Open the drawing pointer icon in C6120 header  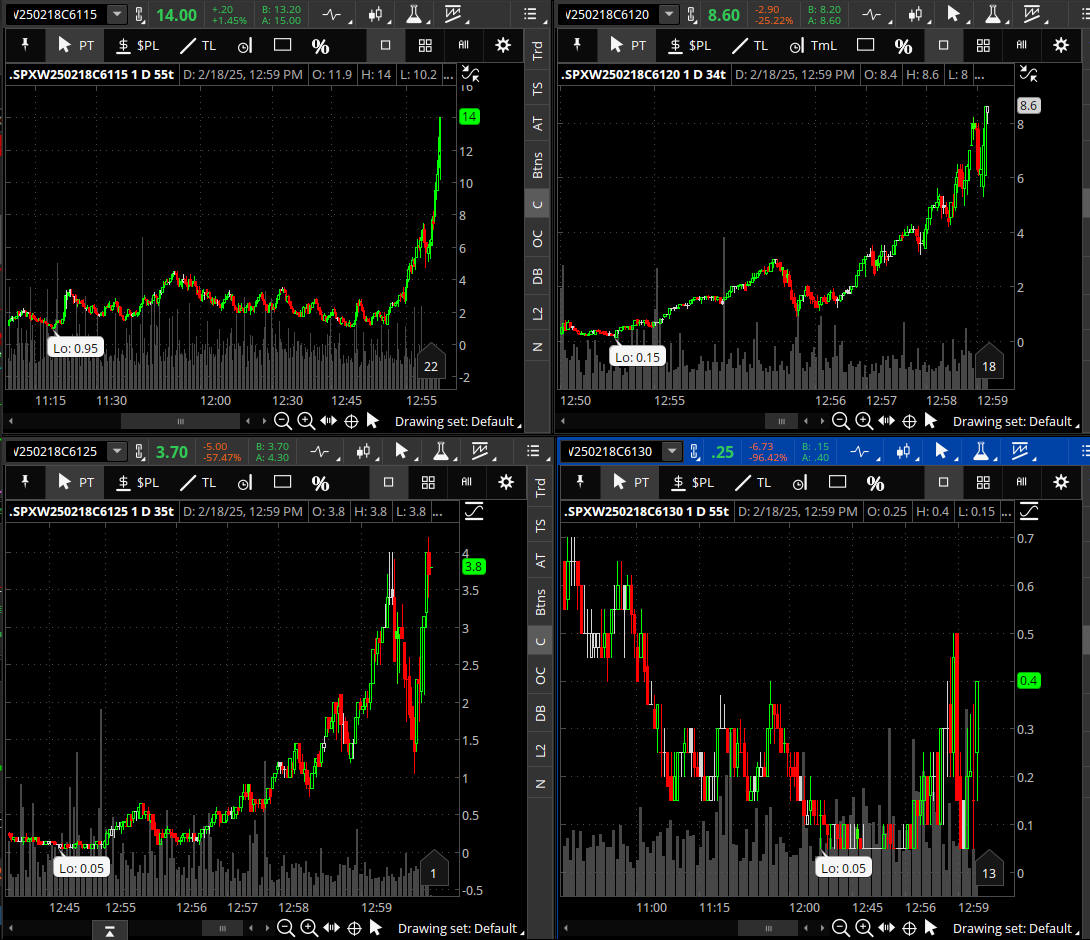click(x=953, y=14)
